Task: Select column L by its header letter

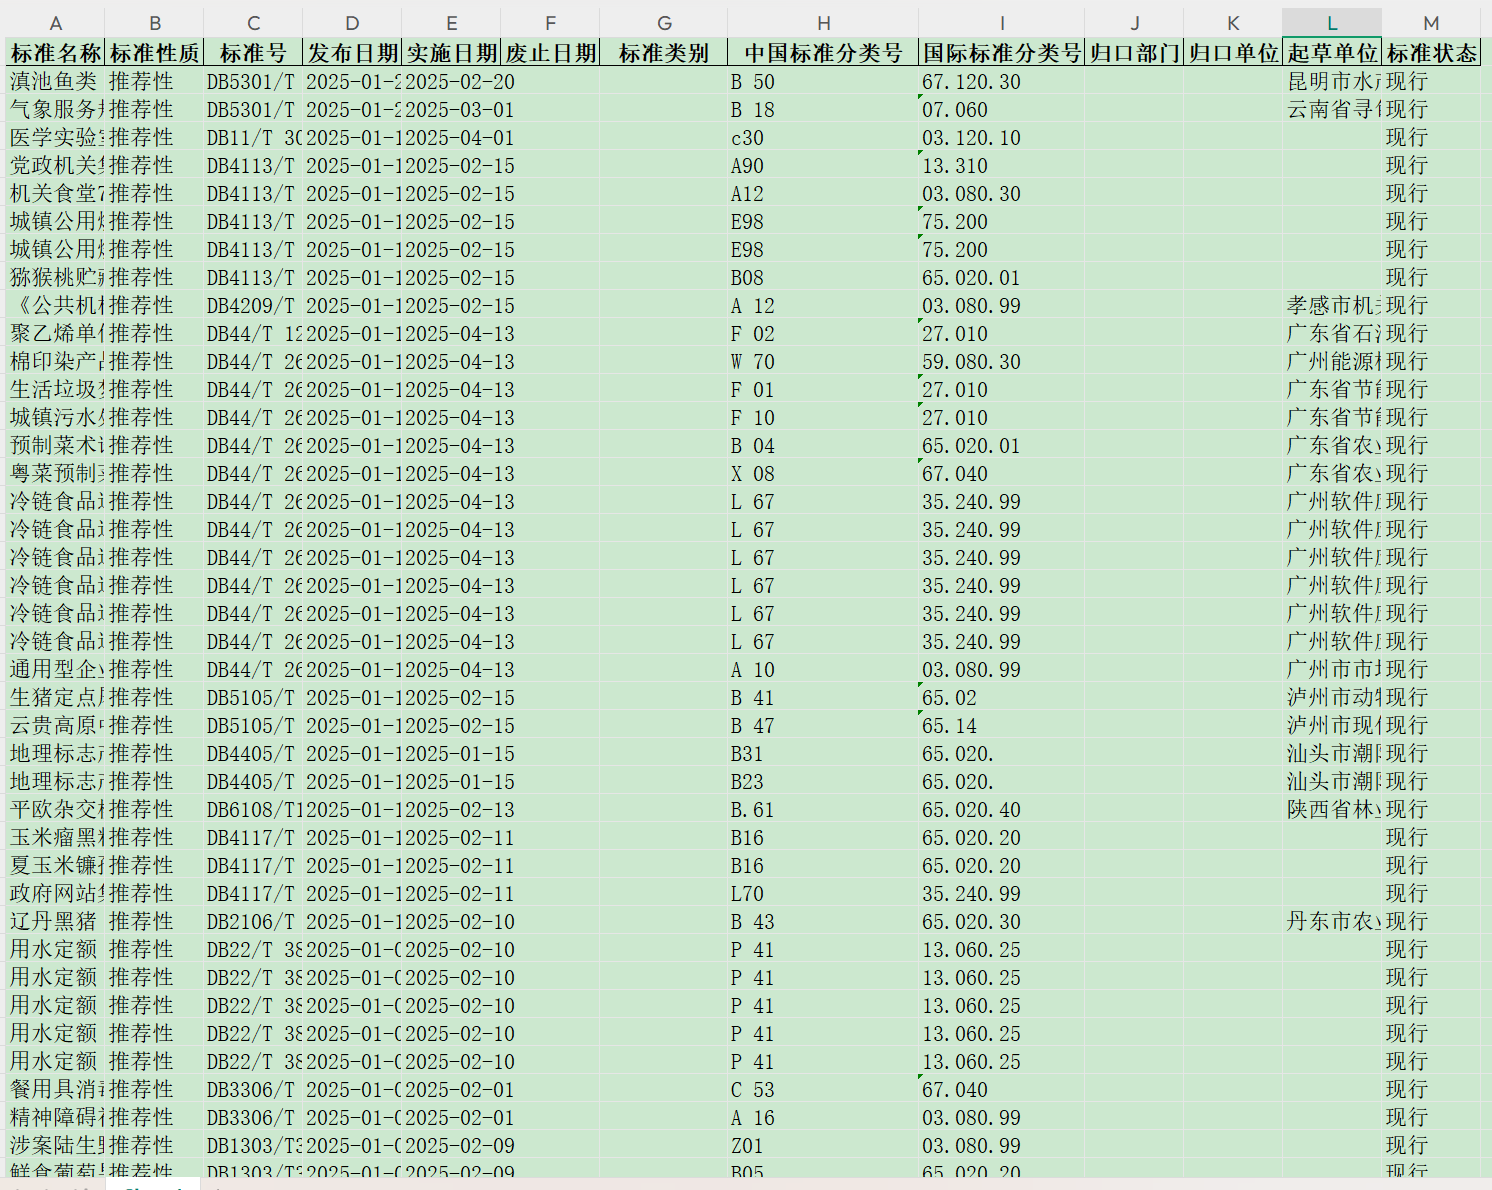Action: [x=1332, y=23]
